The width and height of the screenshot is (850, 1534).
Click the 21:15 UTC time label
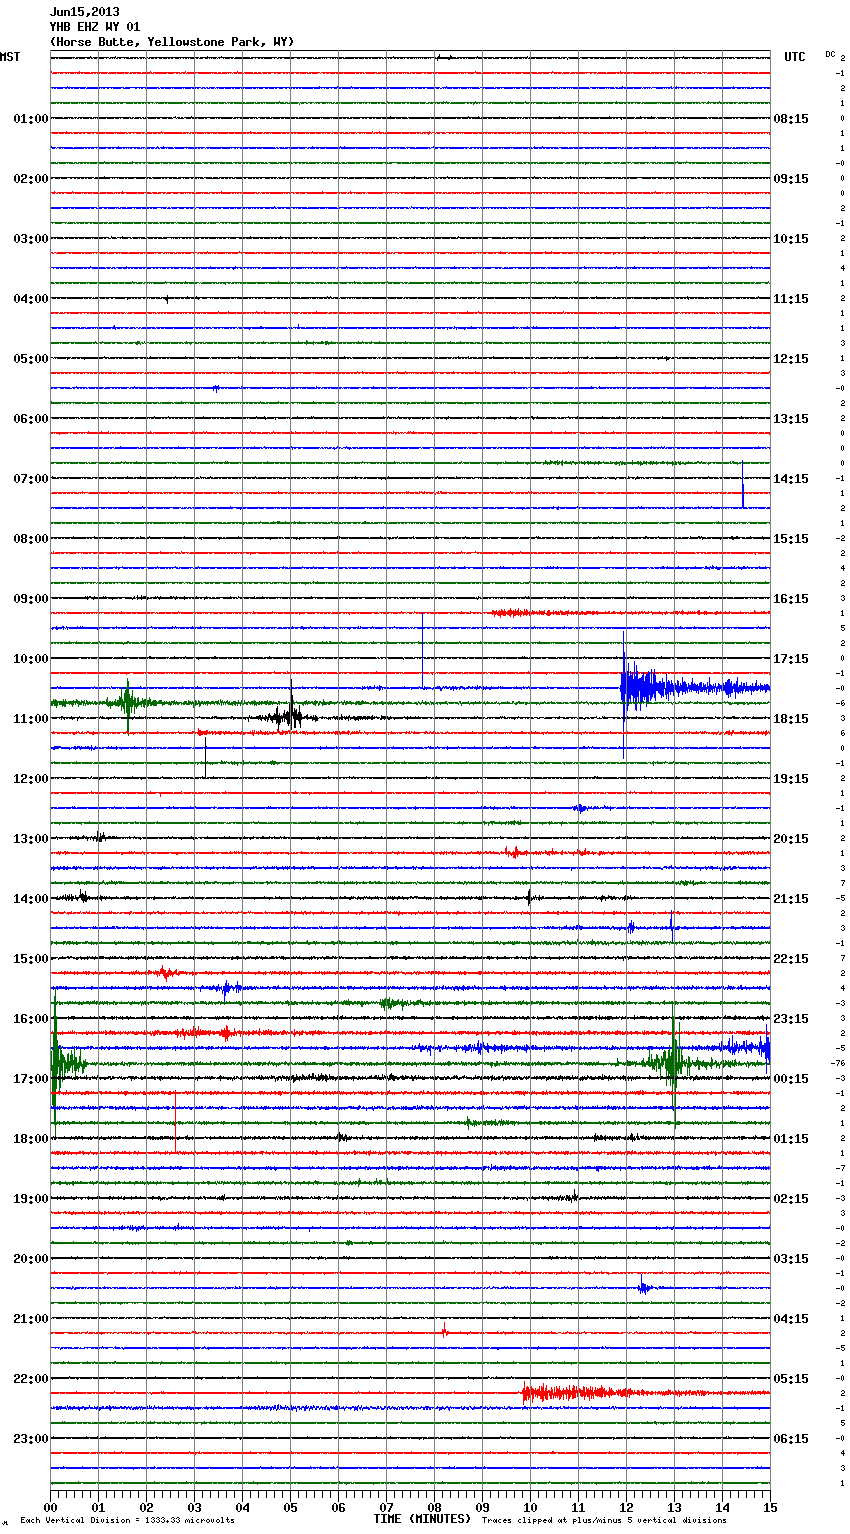coord(791,899)
